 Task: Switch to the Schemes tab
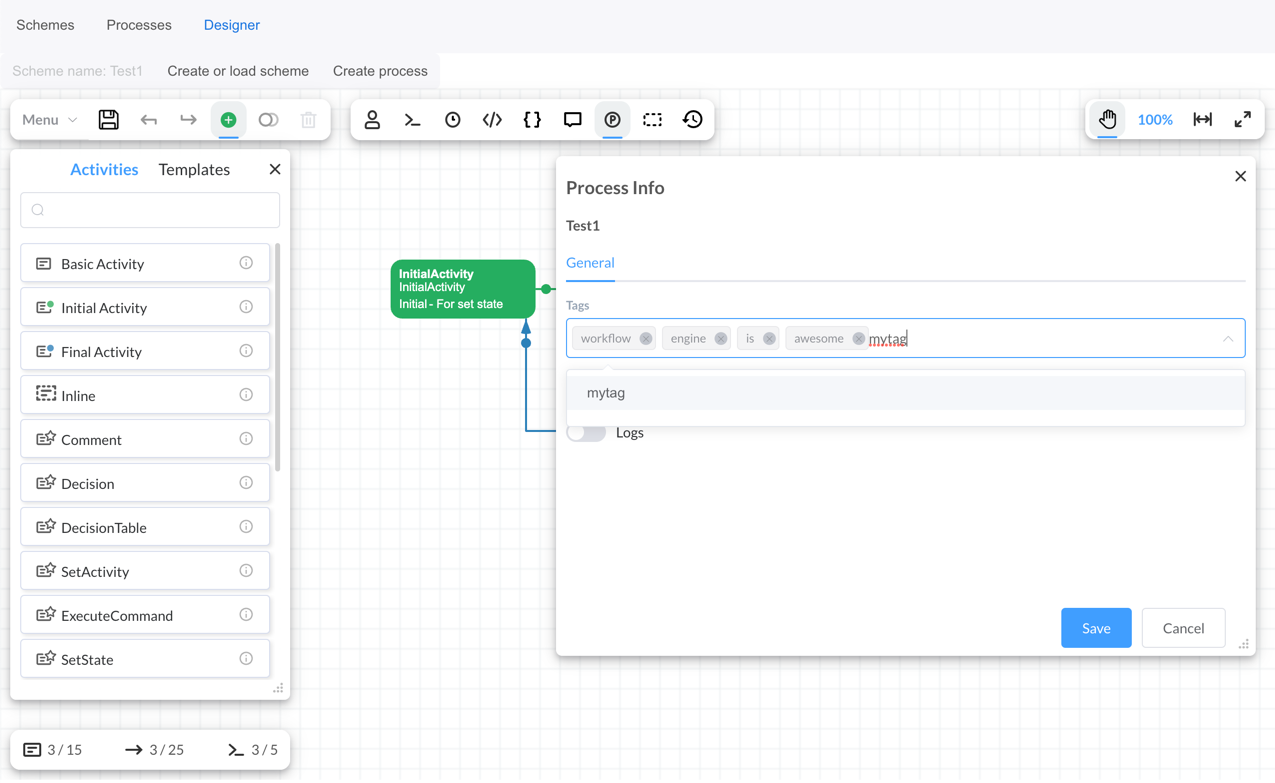45,25
